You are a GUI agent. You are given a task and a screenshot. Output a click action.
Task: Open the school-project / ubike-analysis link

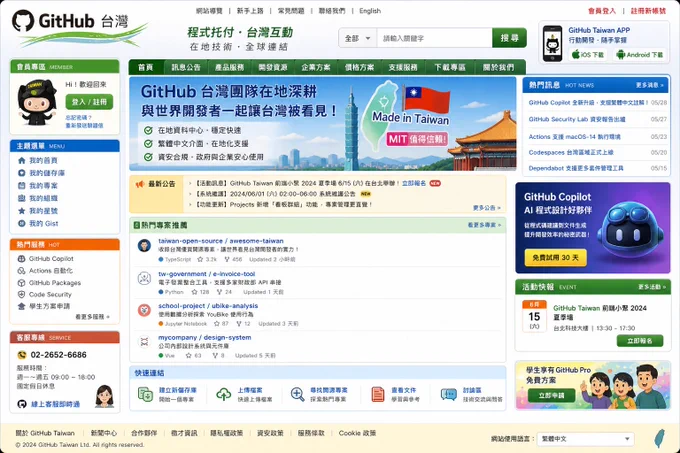pyautogui.click(x=208, y=306)
